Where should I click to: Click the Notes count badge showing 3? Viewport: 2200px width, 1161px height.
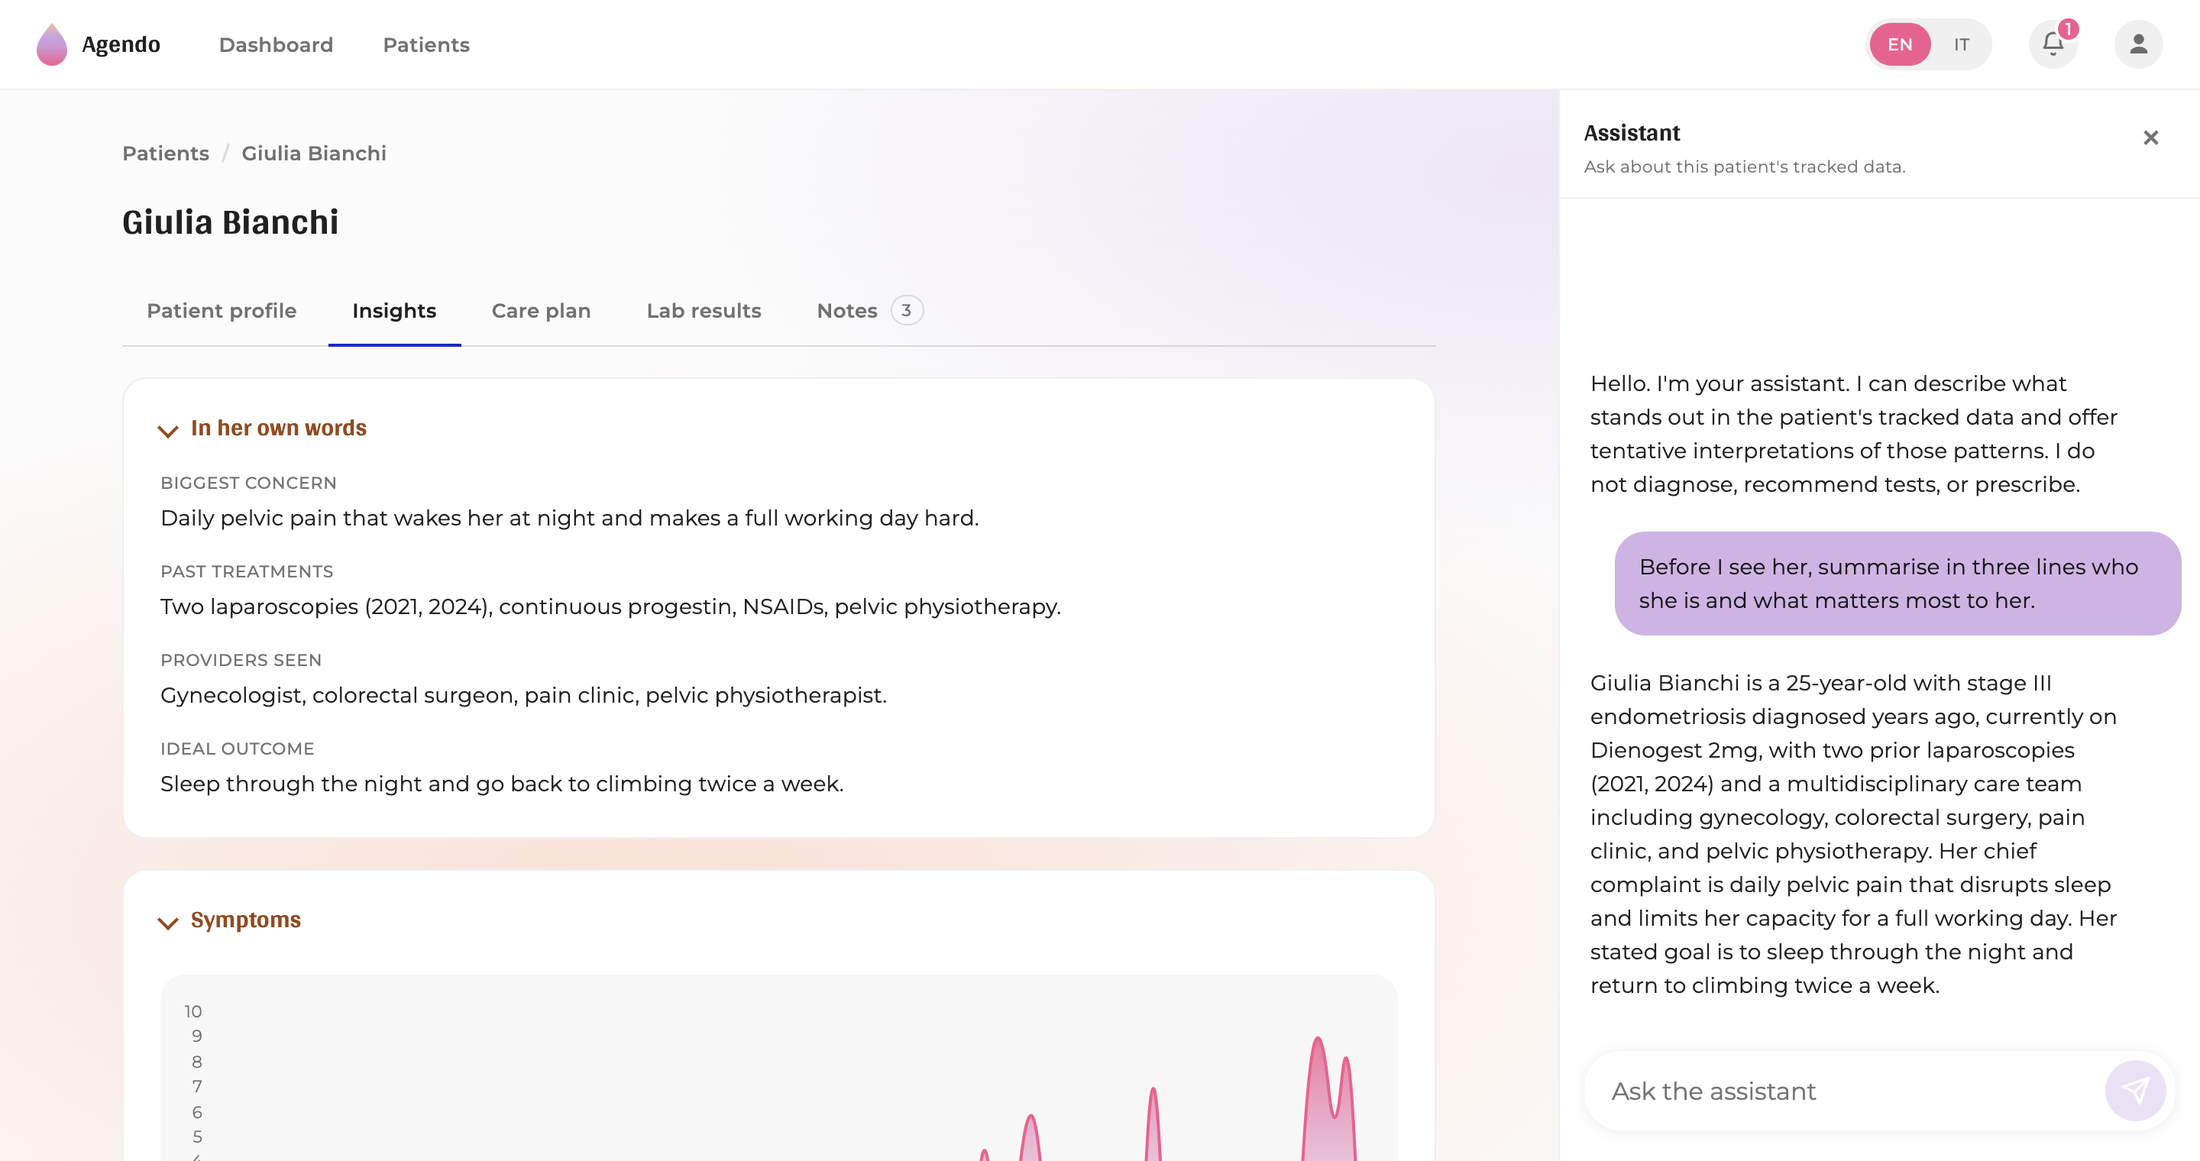pos(906,311)
